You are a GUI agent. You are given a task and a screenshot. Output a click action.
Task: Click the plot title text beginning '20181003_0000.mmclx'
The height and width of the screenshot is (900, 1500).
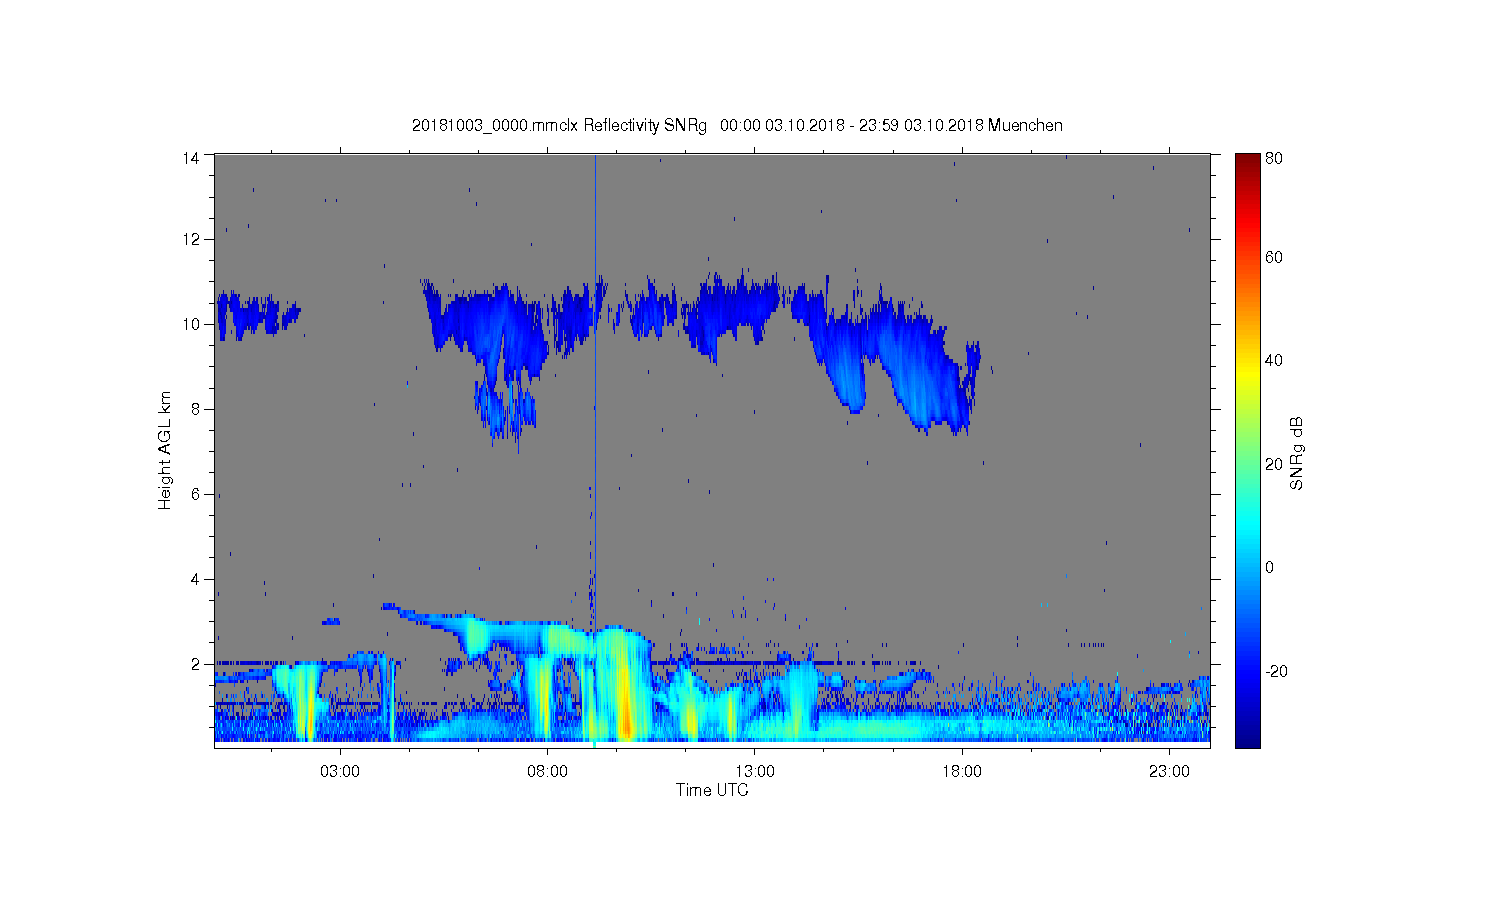(x=737, y=126)
